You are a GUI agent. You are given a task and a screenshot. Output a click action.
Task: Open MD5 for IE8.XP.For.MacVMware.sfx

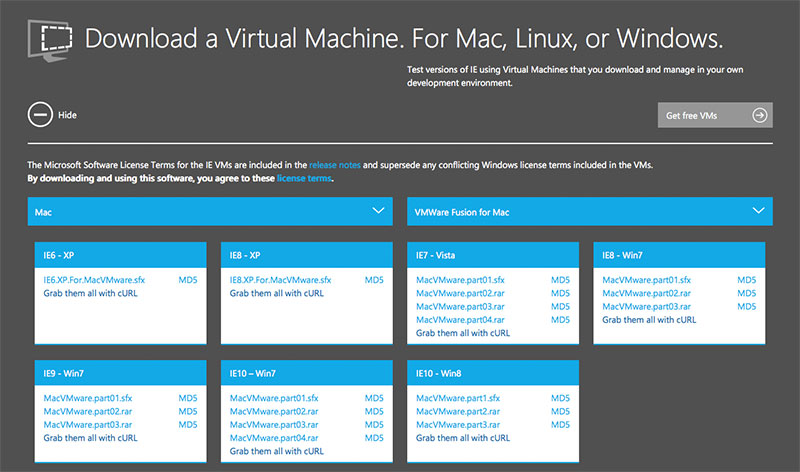click(x=374, y=280)
